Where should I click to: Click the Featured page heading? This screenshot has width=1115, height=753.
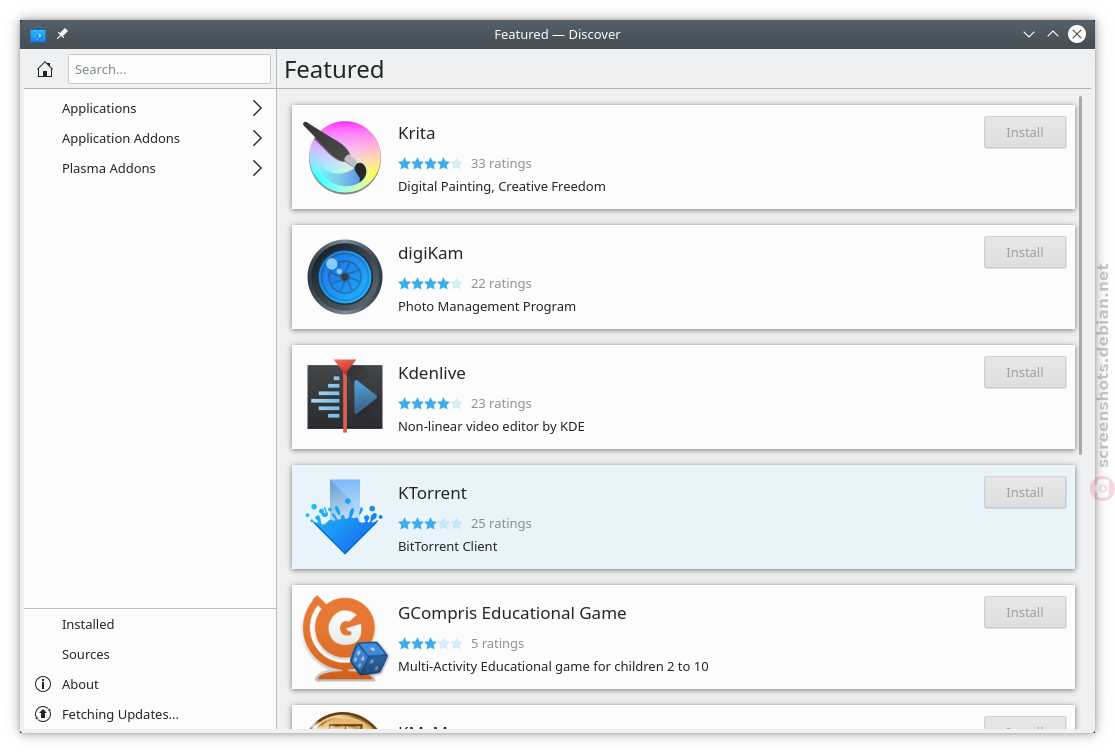pyautogui.click(x=334, y=70)
